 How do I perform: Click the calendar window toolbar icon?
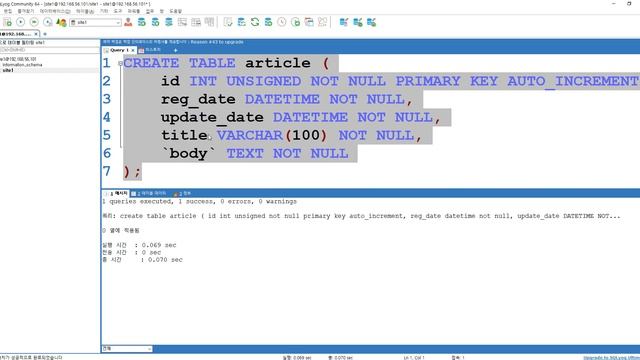coord(309,22)
